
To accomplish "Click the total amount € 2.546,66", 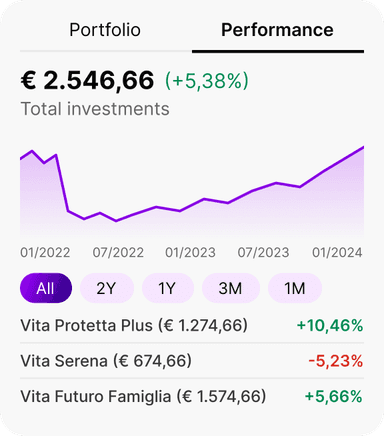I will [87, 81].
